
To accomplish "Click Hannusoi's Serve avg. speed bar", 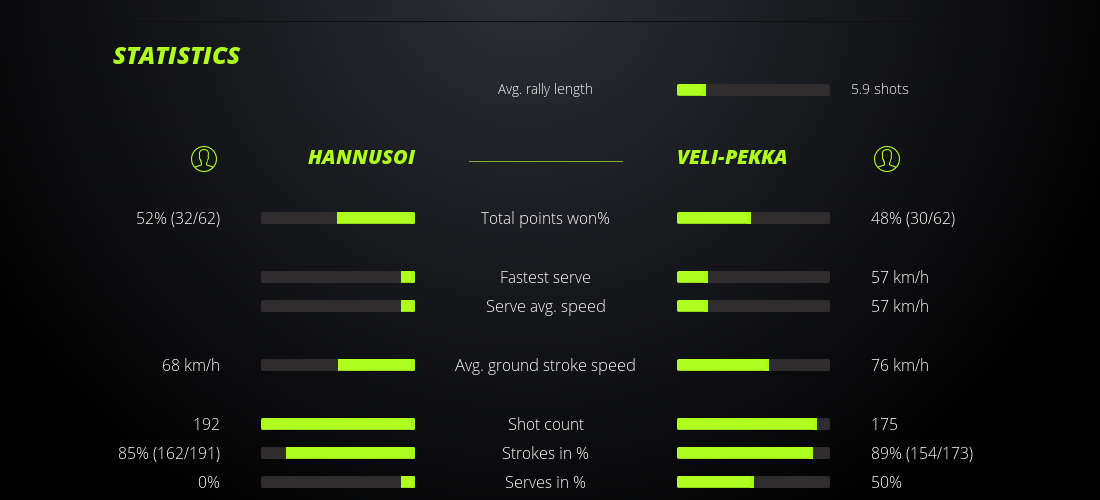I will 338,306.
